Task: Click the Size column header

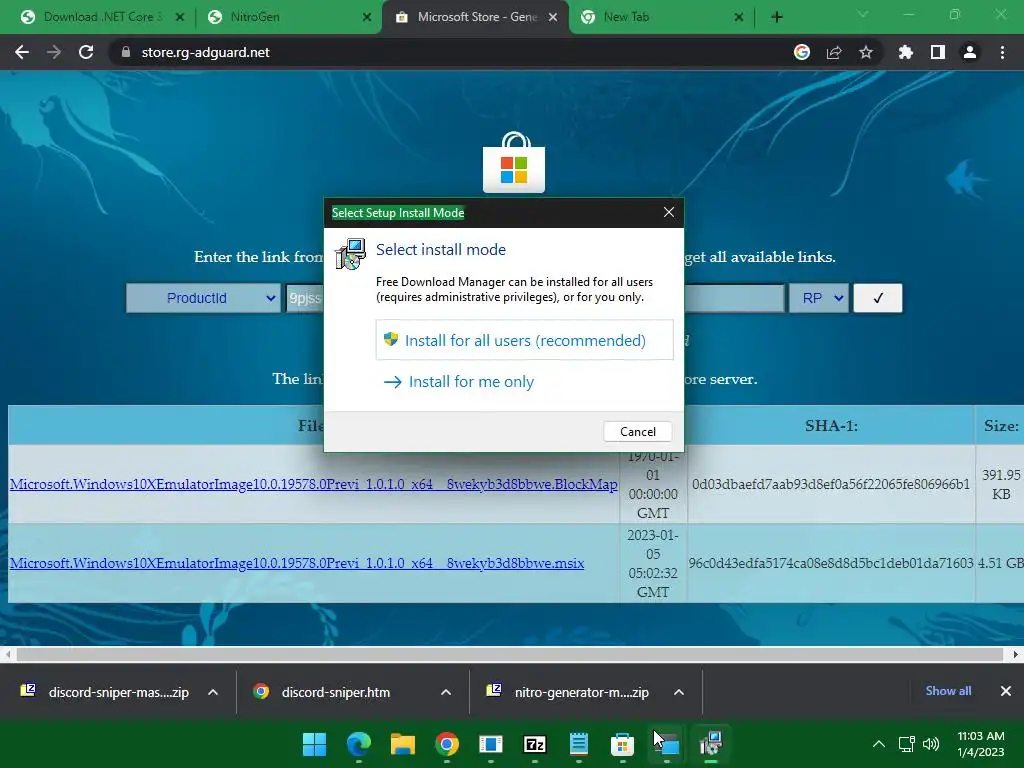Action: pos(1000,426)
